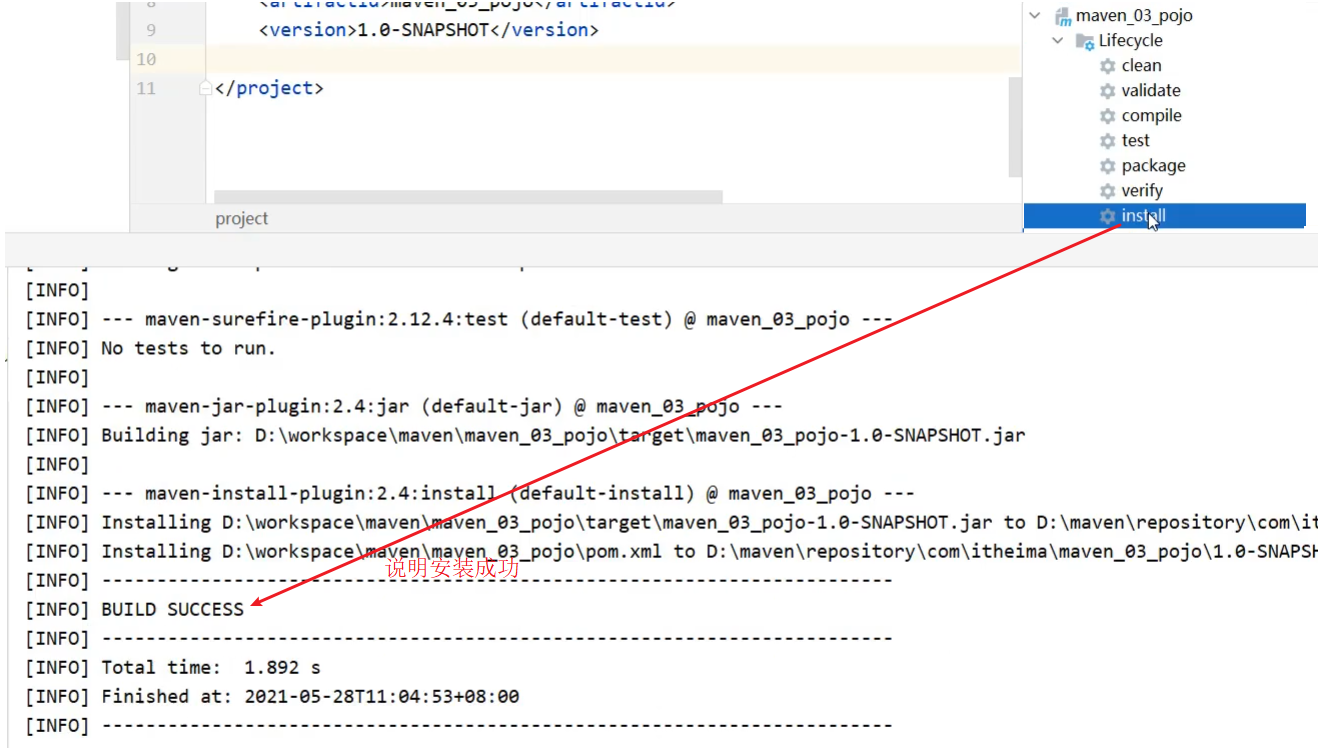The width and height of the screenshot is (1318, 748).
Task: Click the maven_03_pojo Maven module icon
Action: [x=1063, y=16]
